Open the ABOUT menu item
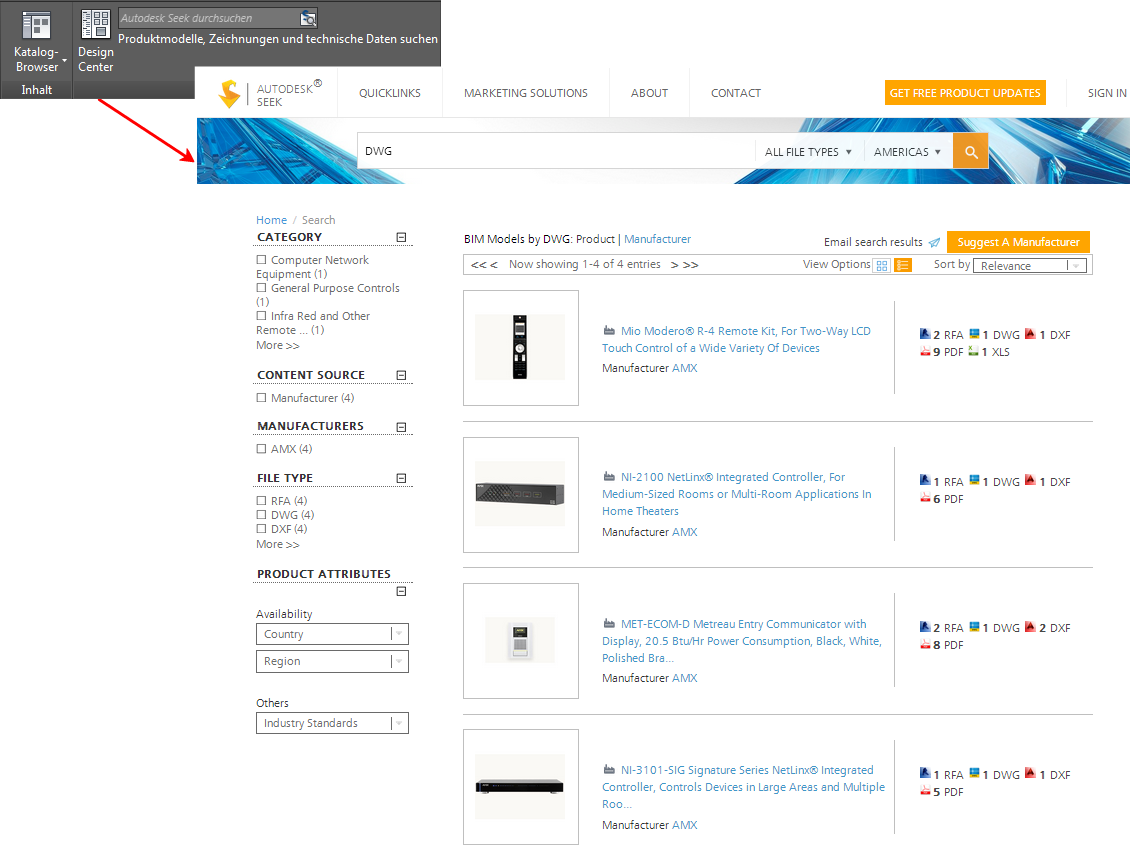1130x845 pixels. click(649, 93)
